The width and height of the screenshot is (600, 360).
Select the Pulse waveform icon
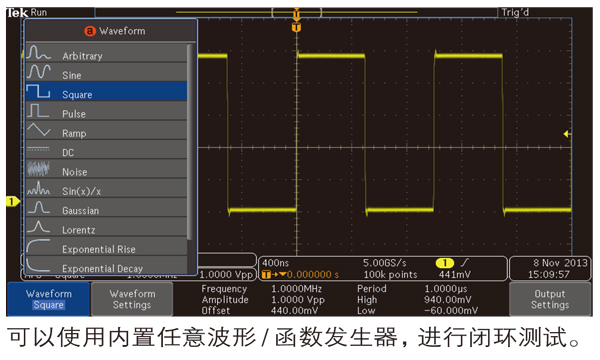pos(38,110)
